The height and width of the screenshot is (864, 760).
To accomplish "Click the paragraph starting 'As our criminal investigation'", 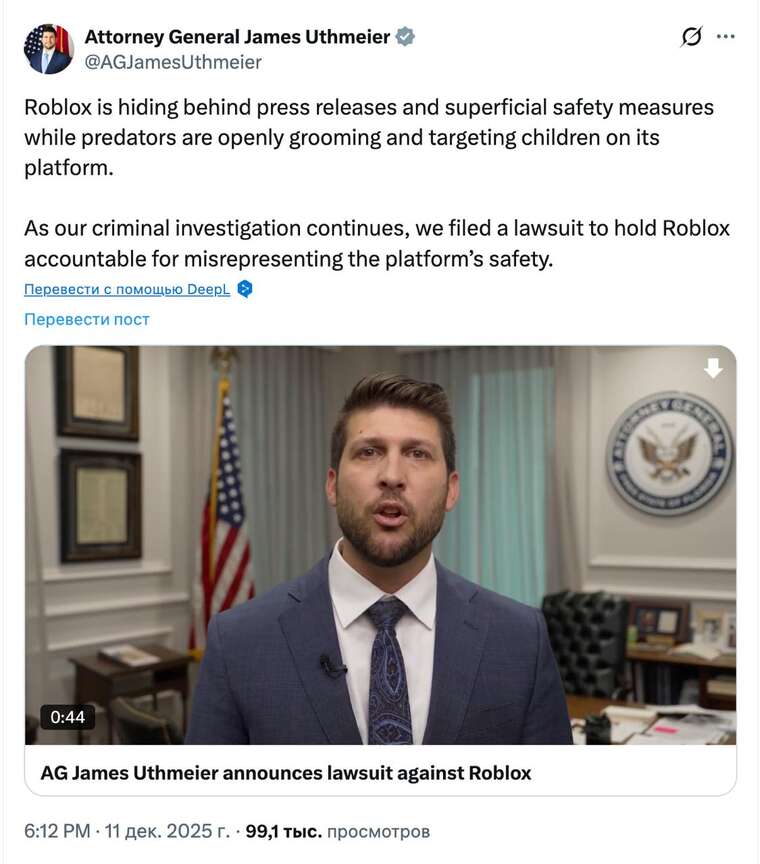I will [x=377, y=243].
